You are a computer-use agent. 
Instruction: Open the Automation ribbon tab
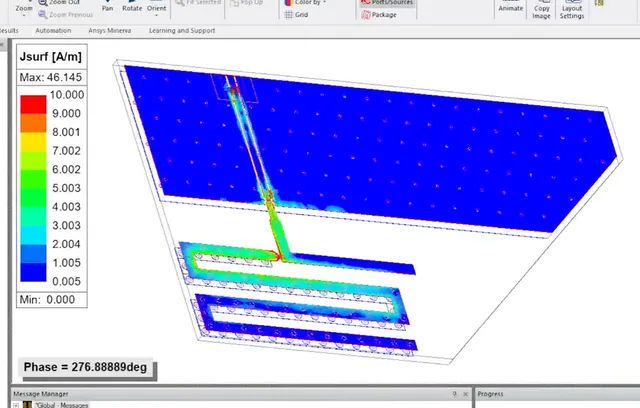[x=53, y=31]
